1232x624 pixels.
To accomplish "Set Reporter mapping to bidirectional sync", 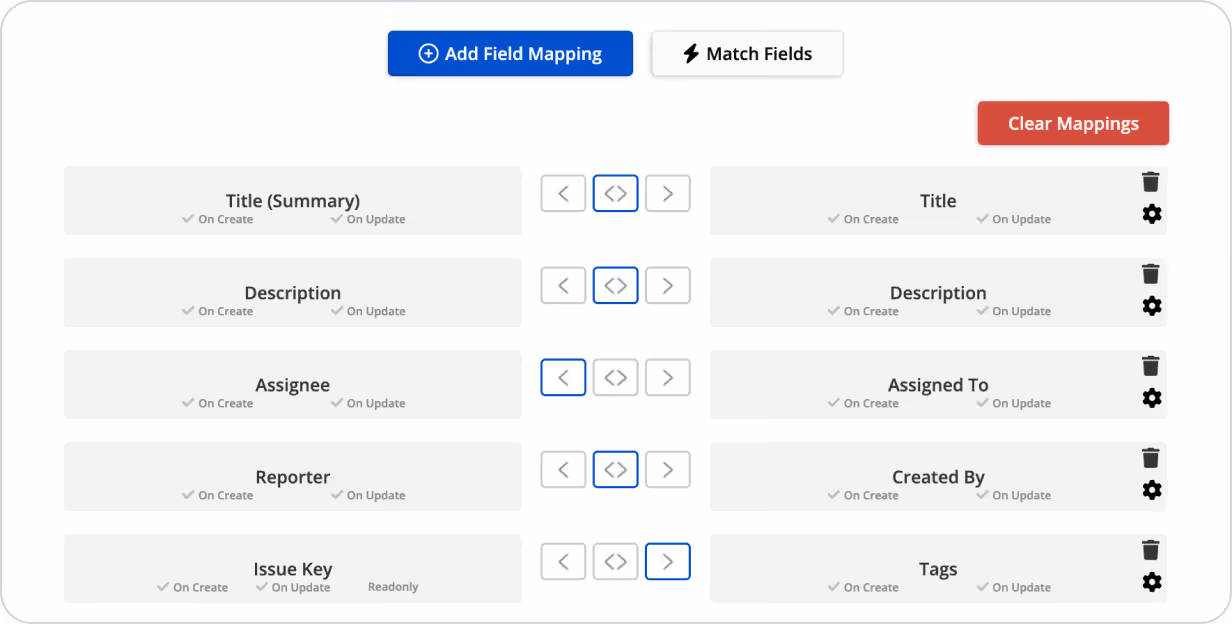I will point(615,469).
